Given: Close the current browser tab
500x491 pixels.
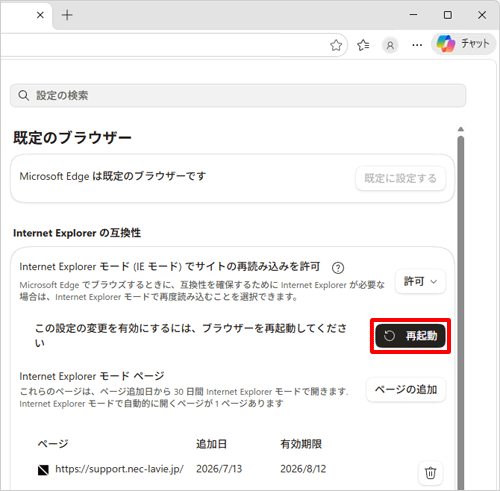Looking at the screenshot, I should point(40,15).
